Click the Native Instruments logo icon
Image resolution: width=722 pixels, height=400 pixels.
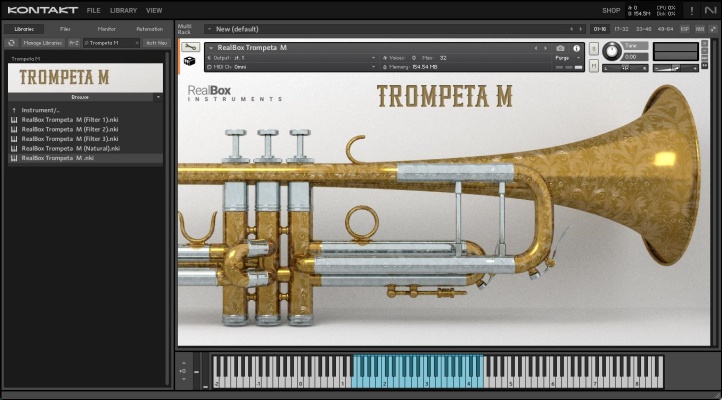click(x=710, y=10)
